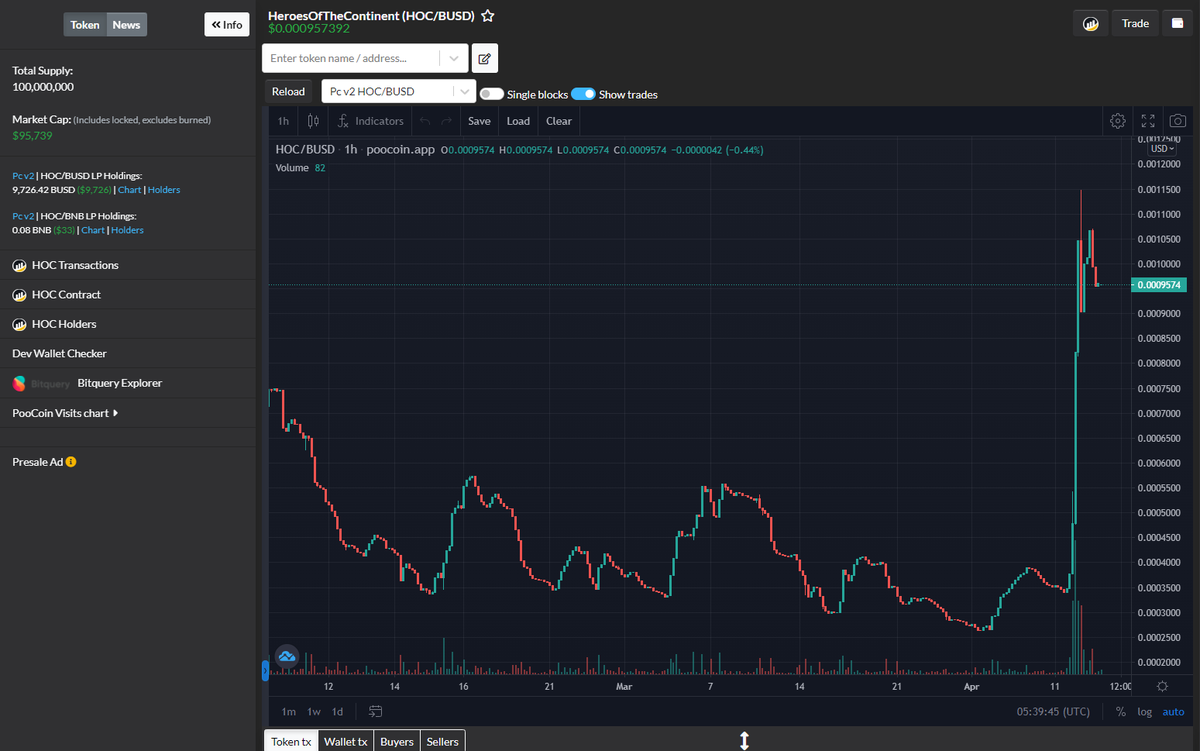Save the chart layout

[x=479, y=121]
